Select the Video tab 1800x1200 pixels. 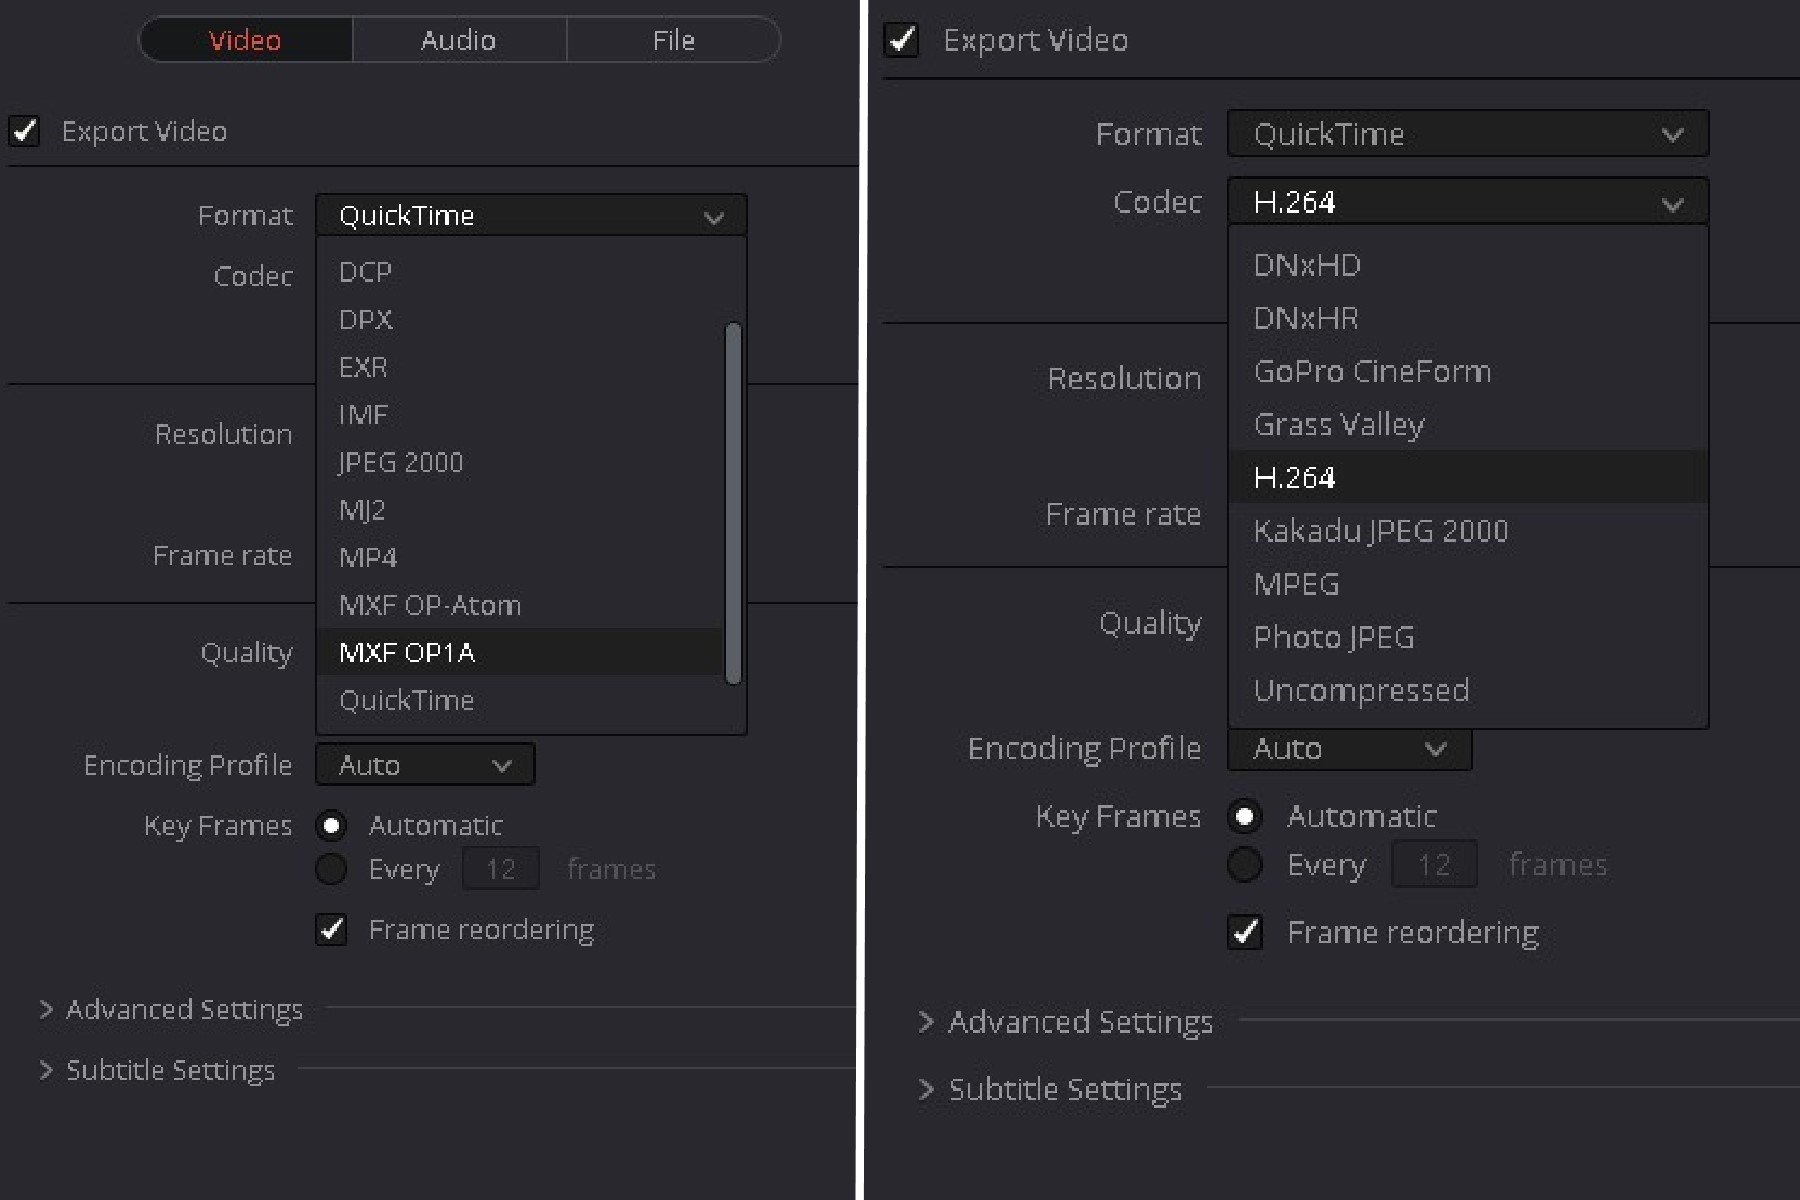click(245, 40)
